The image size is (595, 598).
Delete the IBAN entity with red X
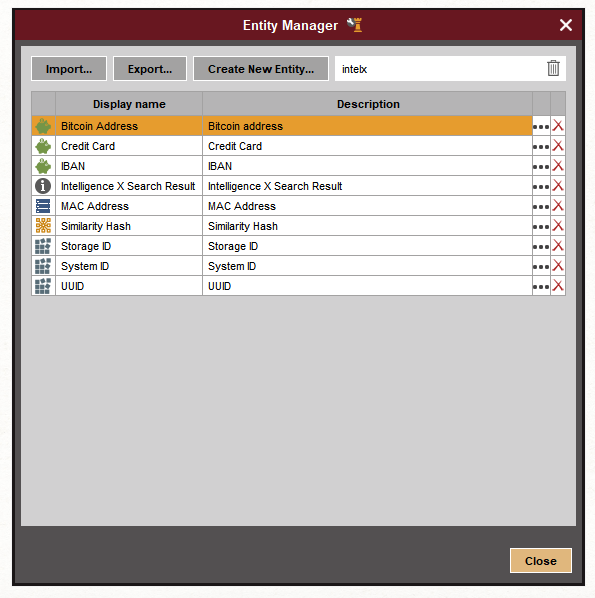(558, 166)
